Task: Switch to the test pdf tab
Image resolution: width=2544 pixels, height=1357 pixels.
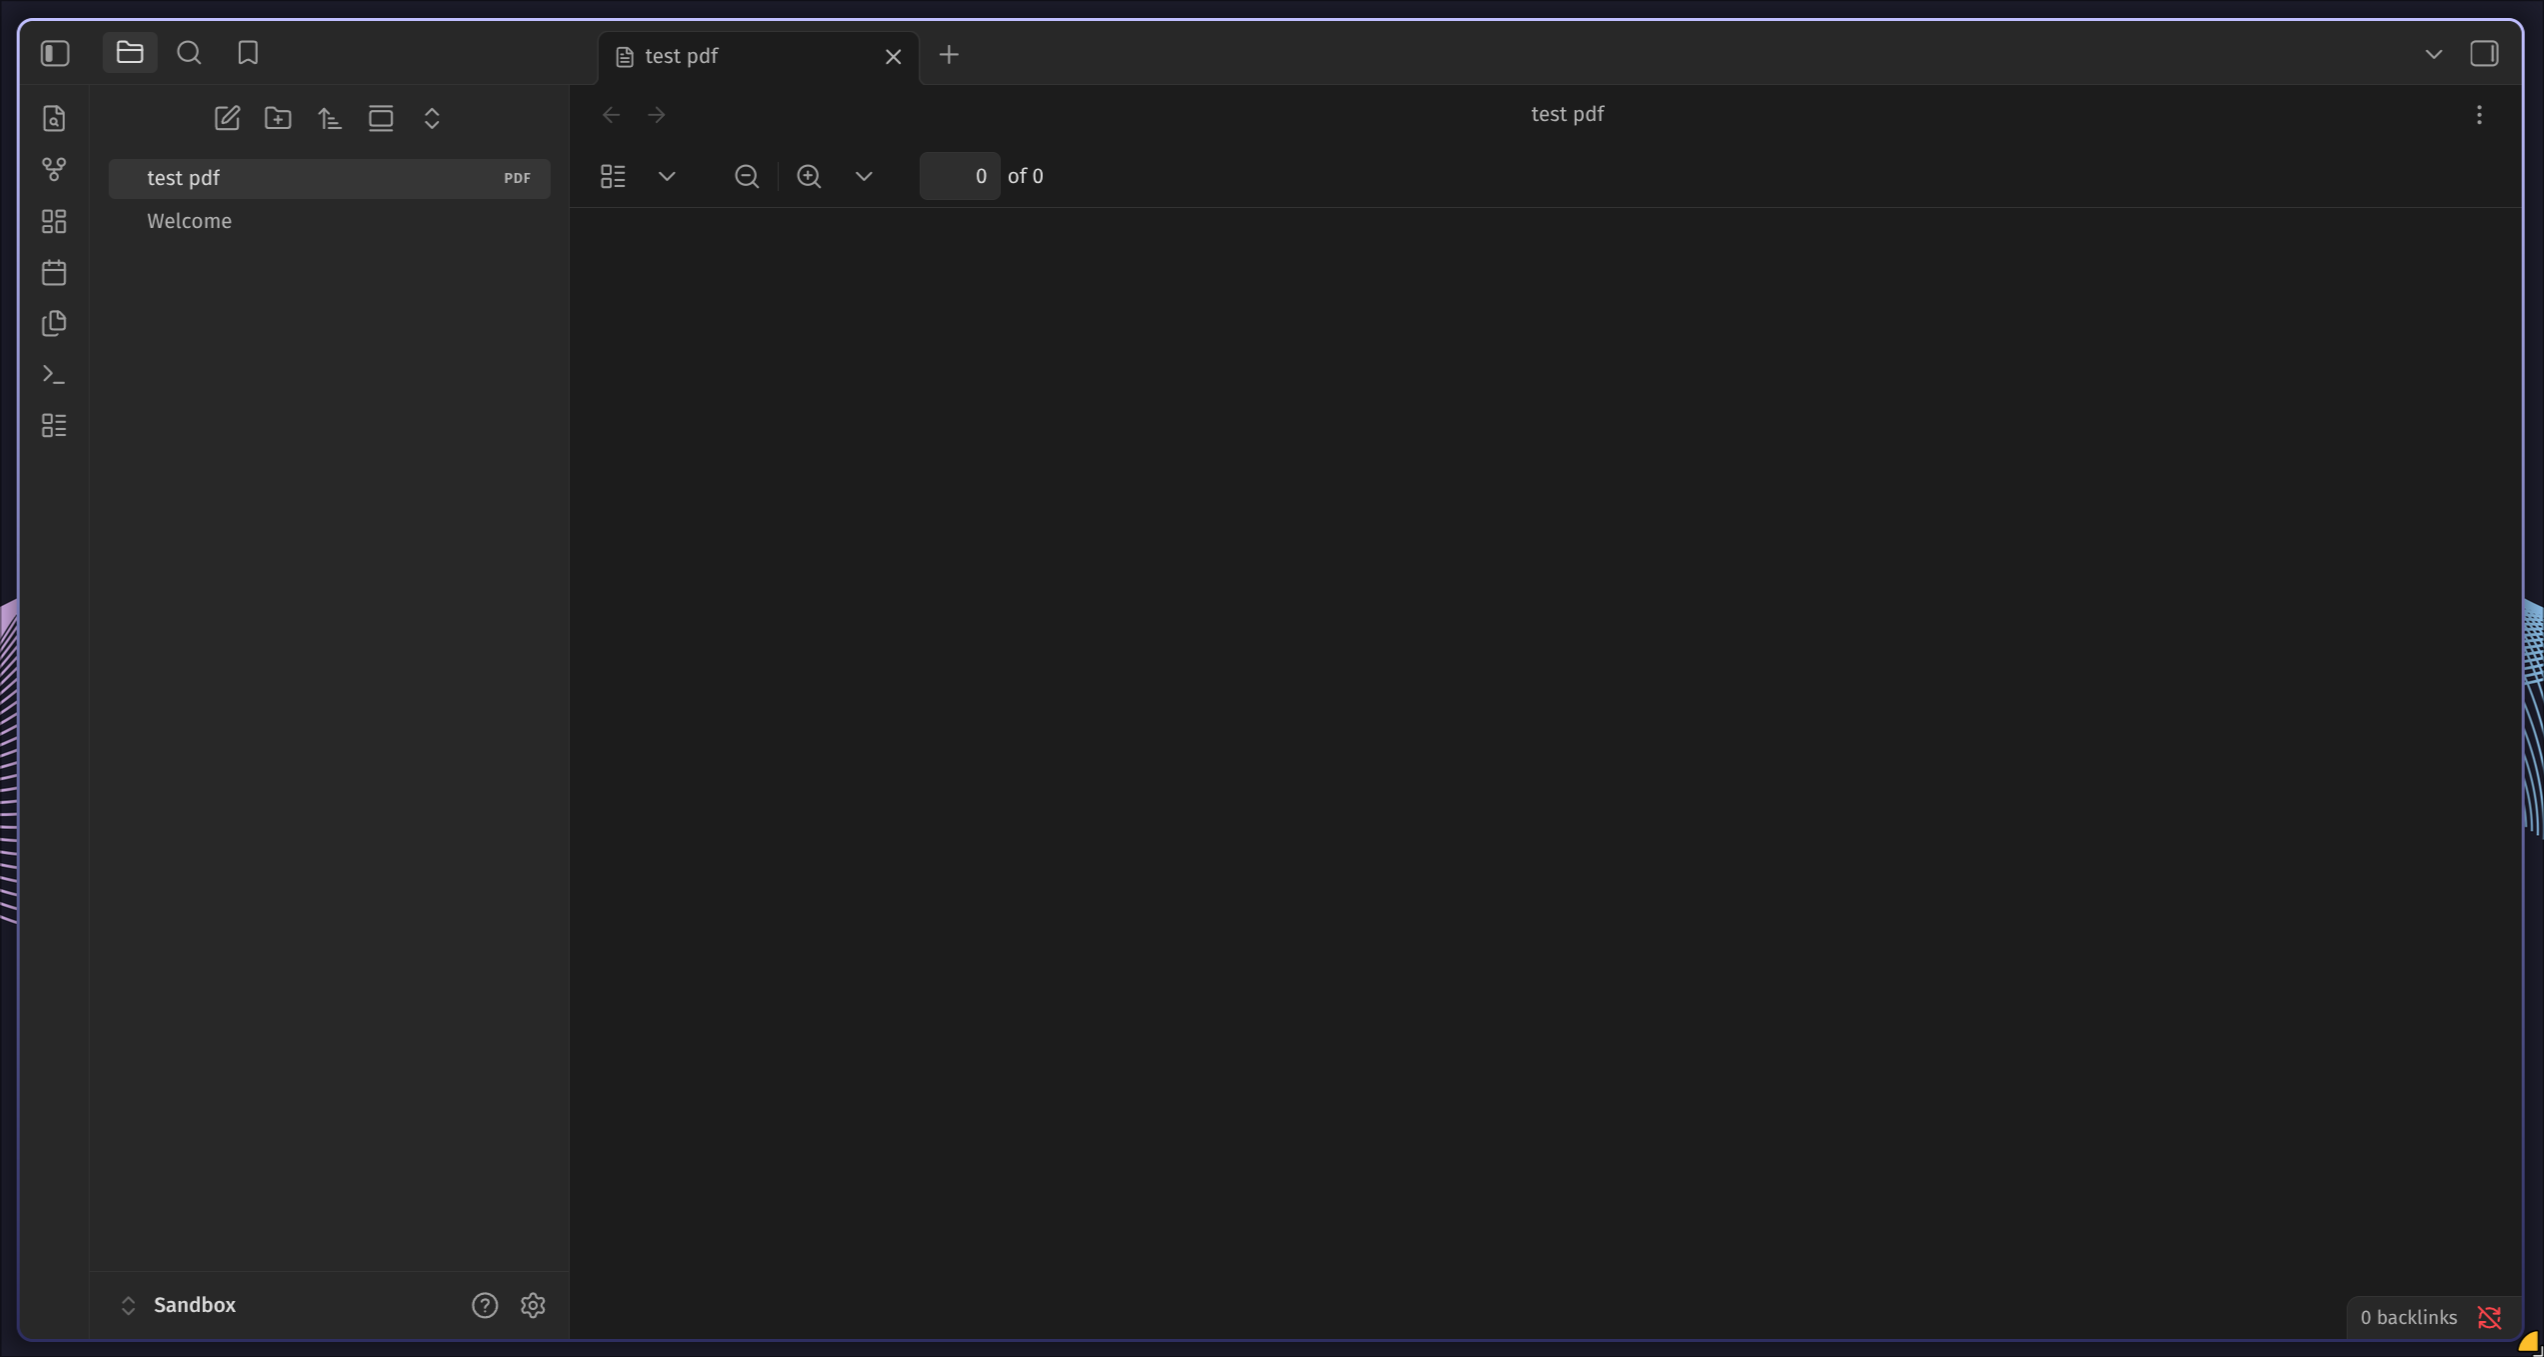Action: [x=758, y=57]
